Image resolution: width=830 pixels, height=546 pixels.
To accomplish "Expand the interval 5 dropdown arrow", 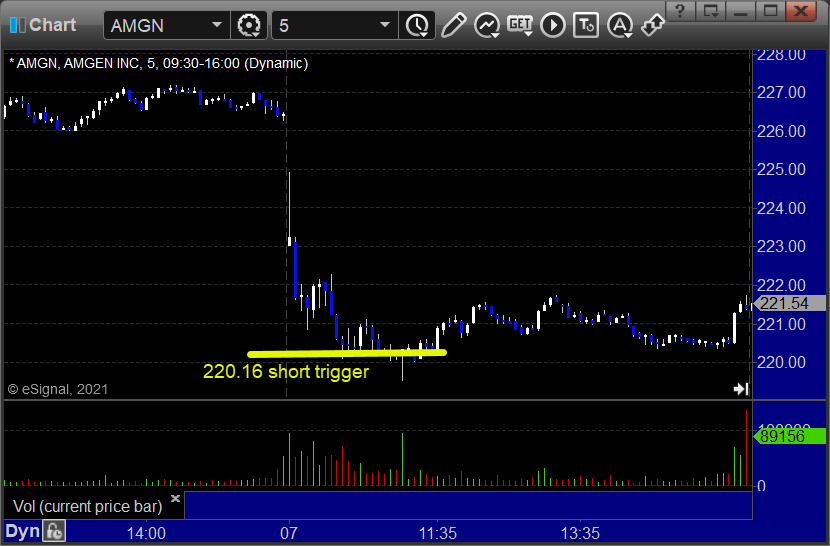I will coord(385,25).
